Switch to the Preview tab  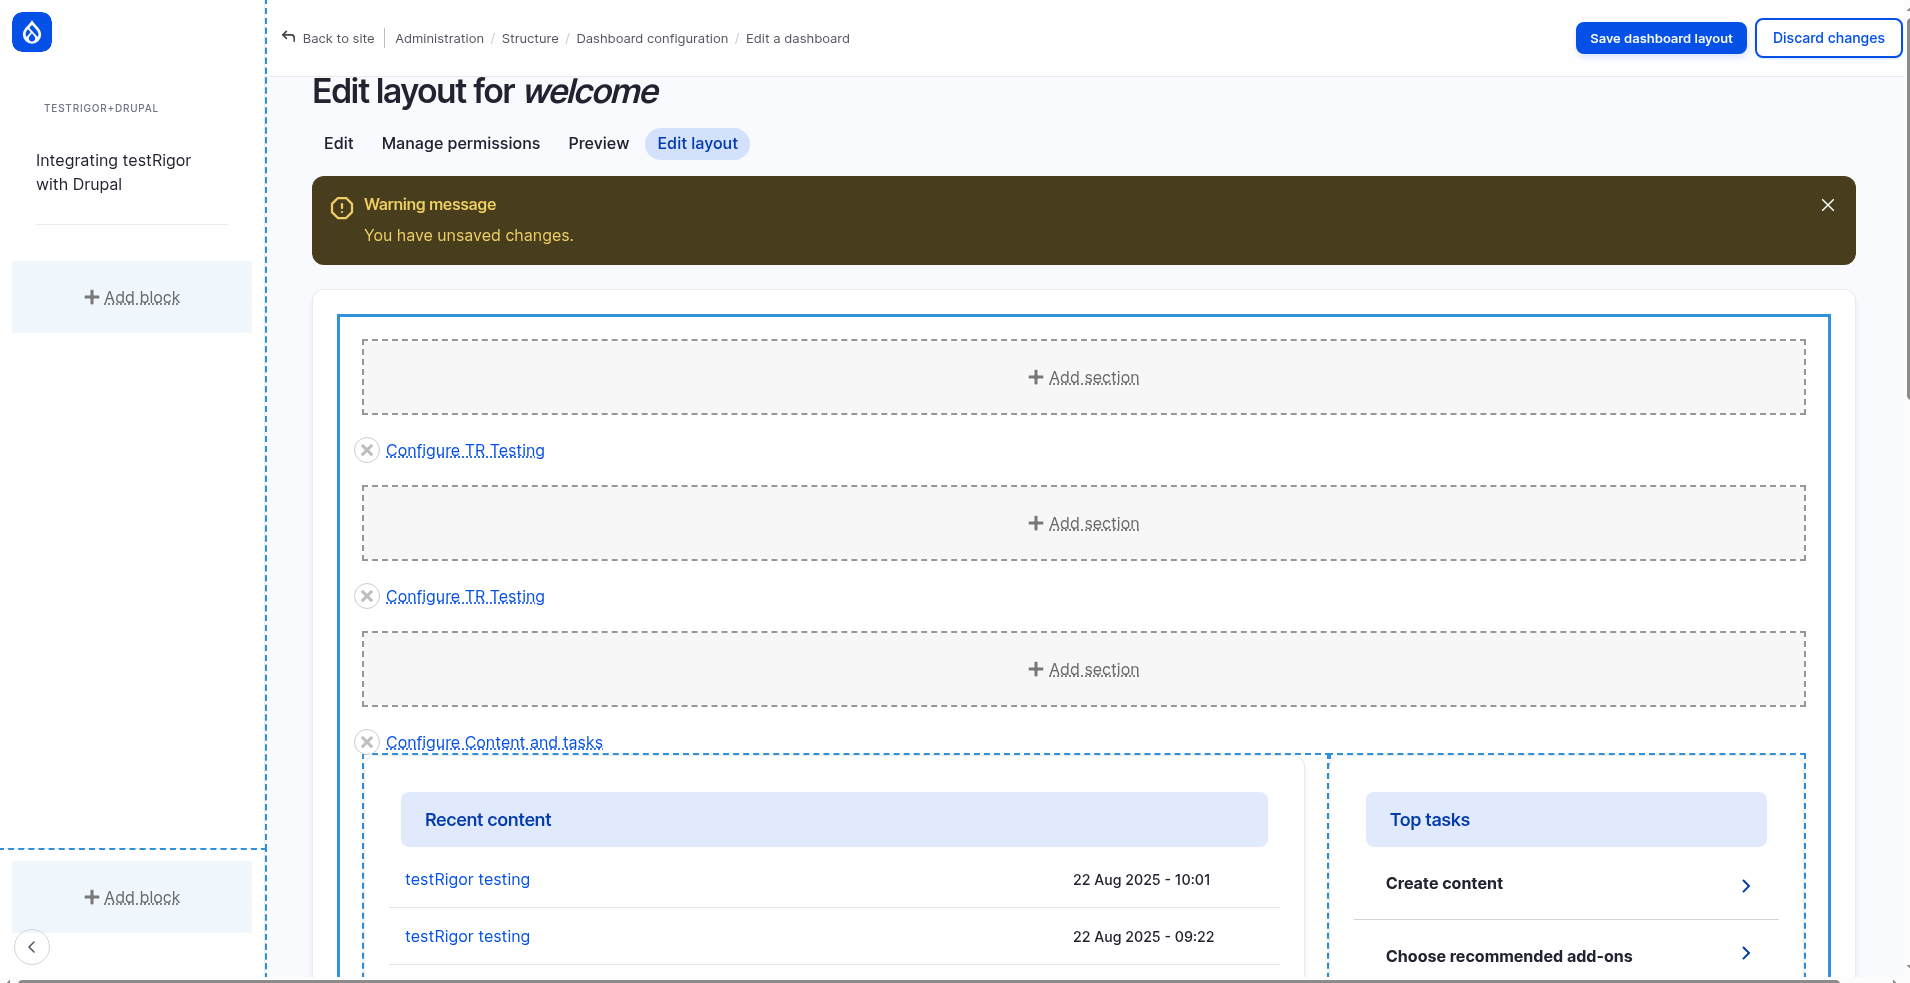[598, 144]
